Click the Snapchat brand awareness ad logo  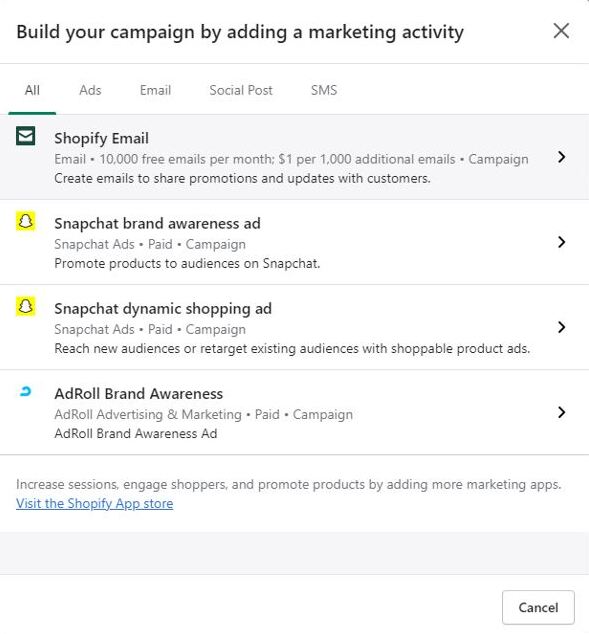25,221
